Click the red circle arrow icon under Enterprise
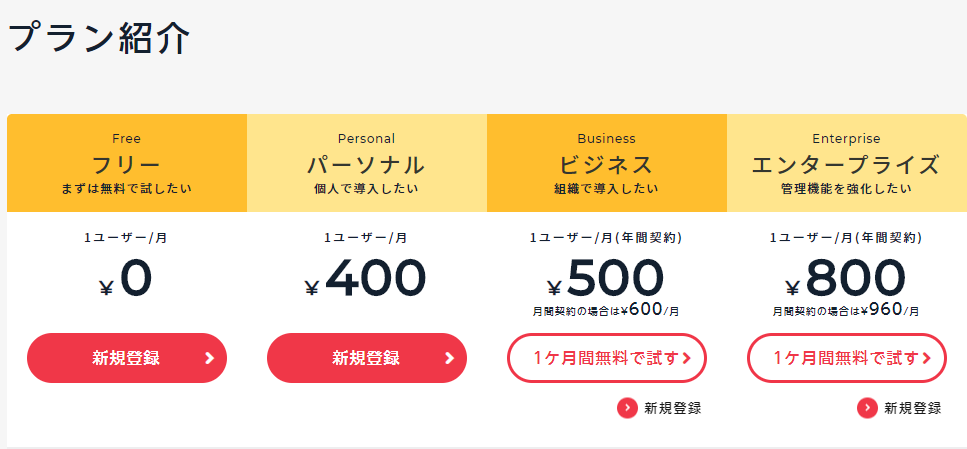Screen dimensions: 967x449 tap(867, 408)
